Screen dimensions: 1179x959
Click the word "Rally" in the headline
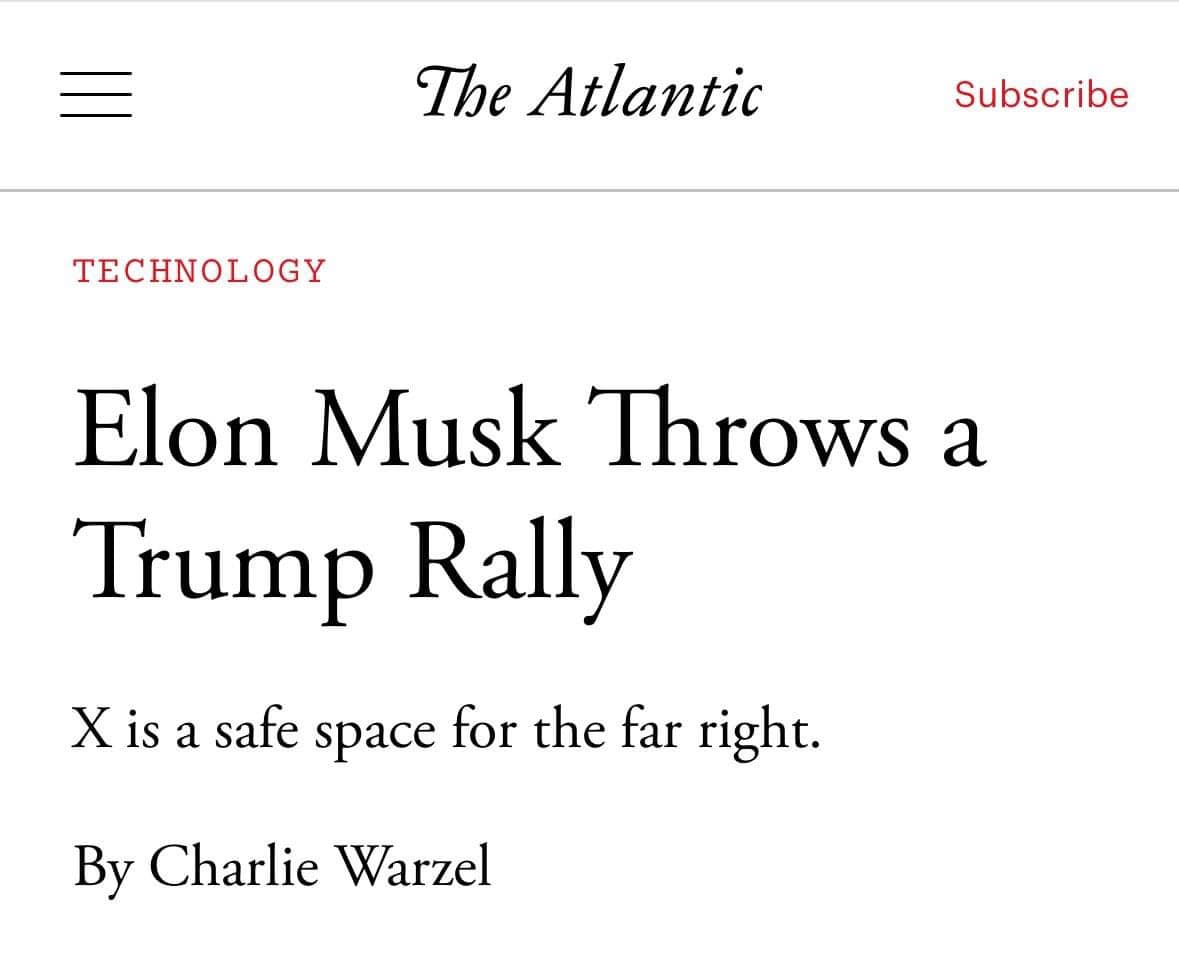[x=522, y=558]
